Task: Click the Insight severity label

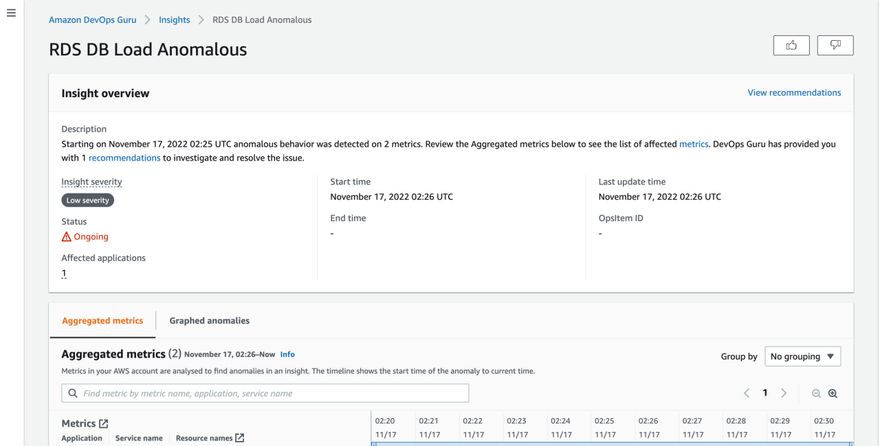Action: coord(91,182)
